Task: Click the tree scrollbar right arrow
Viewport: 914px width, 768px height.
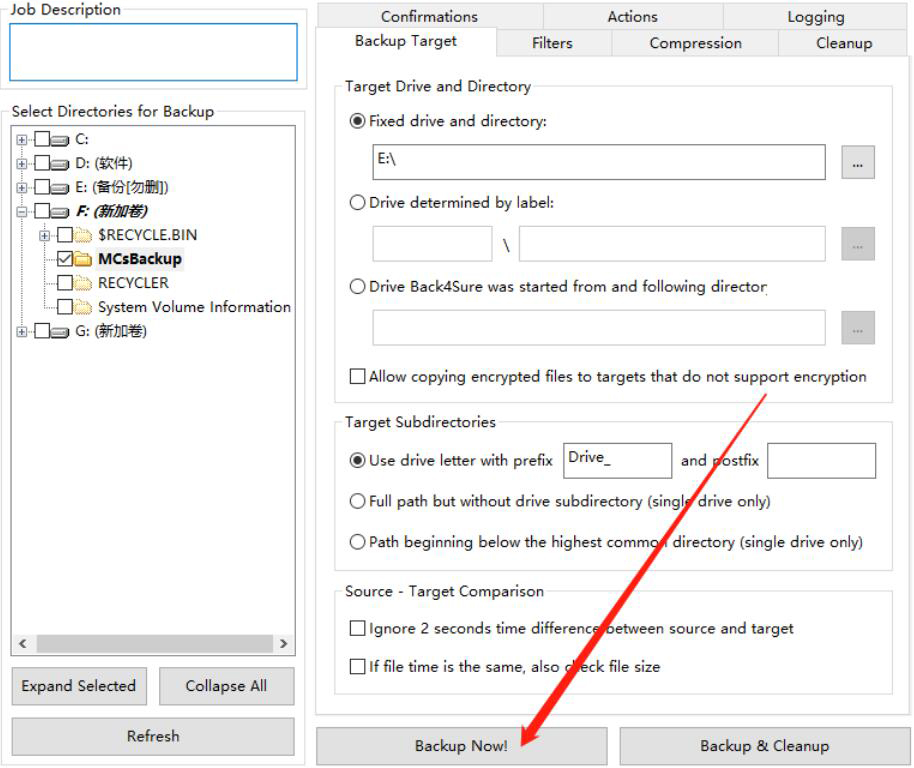Action: [x=284, y=643]
